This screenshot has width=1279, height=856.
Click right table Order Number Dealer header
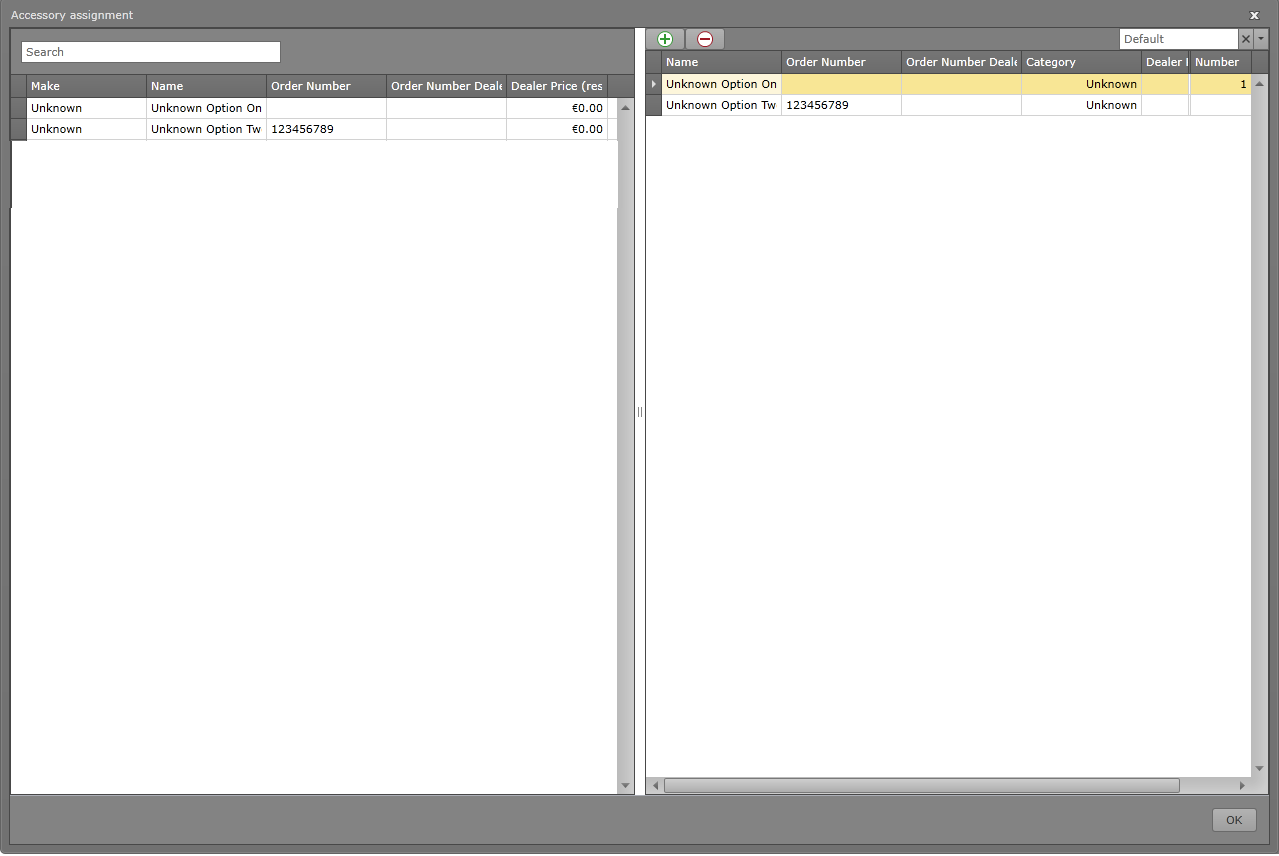[x=961, y=62]
